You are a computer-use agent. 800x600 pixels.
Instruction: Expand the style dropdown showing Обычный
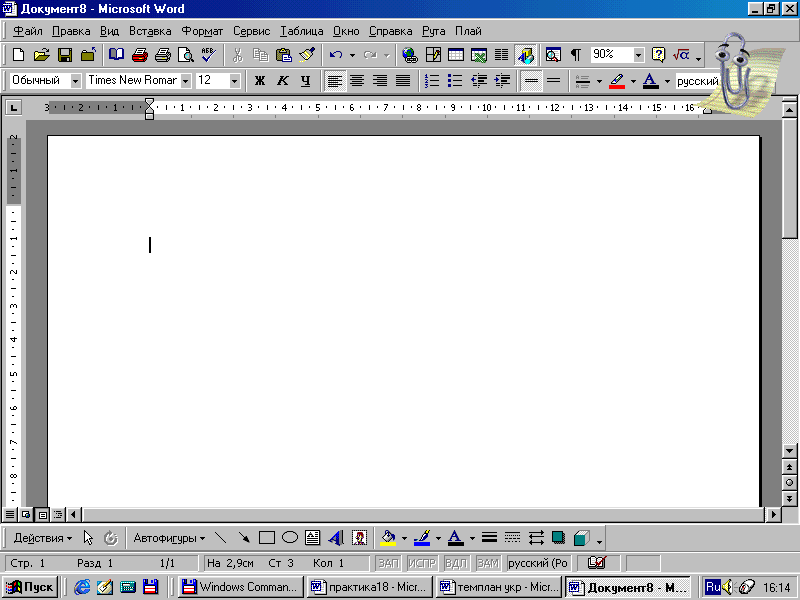point(76,81)
